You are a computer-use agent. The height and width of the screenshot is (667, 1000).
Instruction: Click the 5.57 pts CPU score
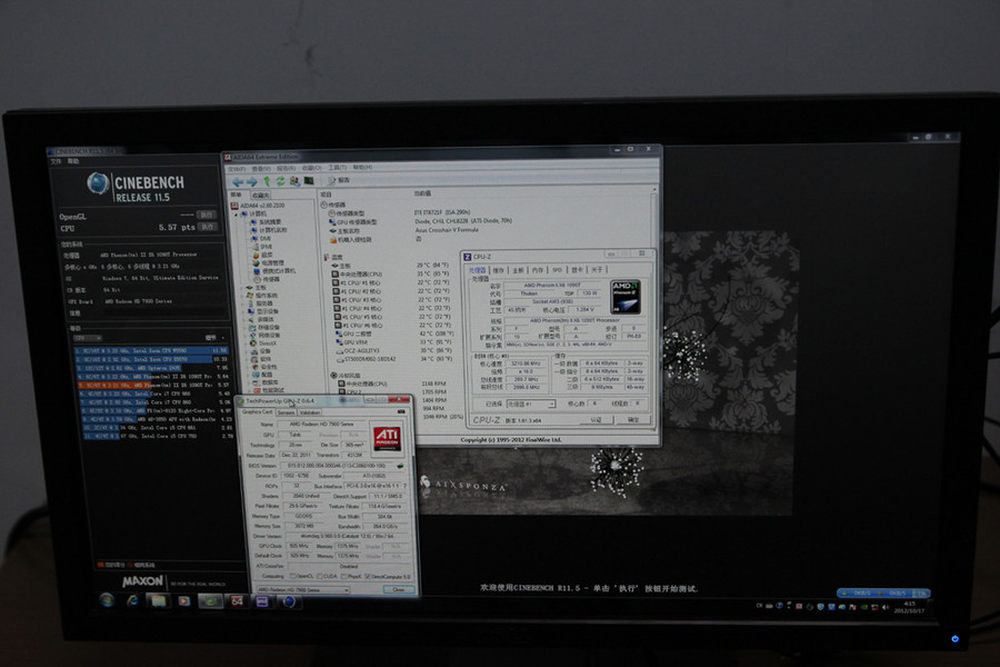[177, 227]
